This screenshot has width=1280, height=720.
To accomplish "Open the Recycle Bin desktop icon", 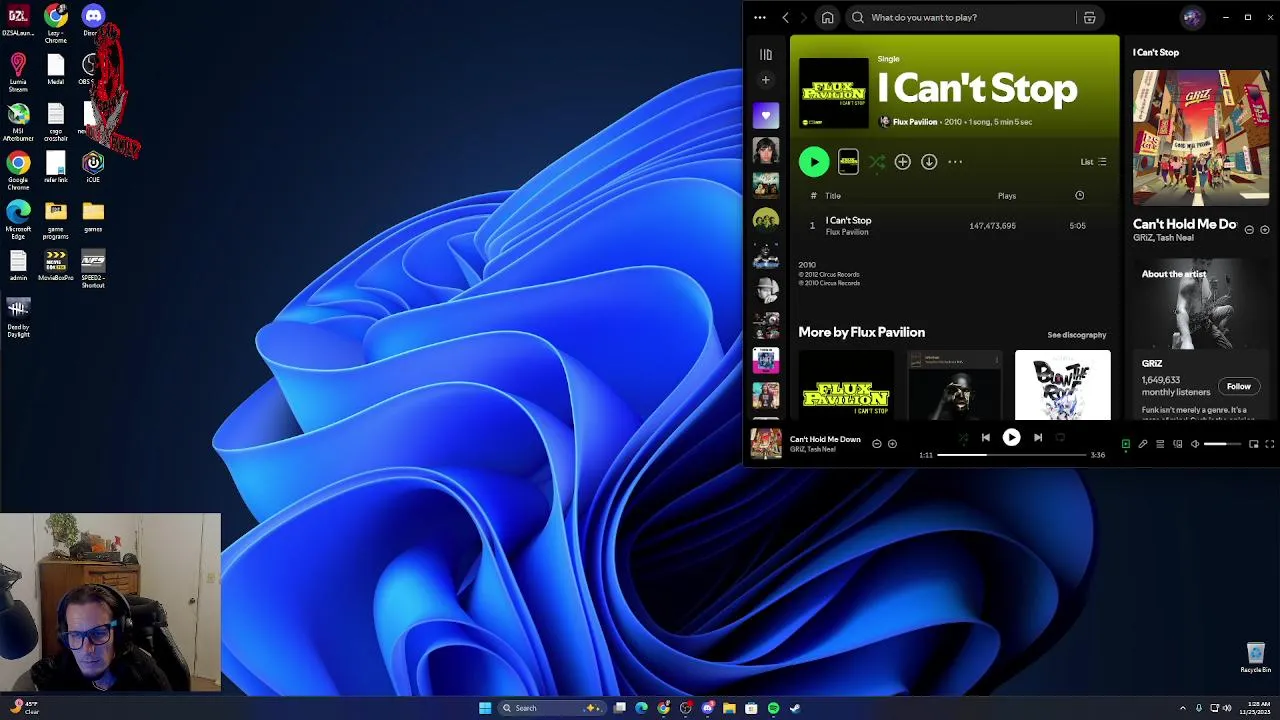I will [x=1256, y=658].
